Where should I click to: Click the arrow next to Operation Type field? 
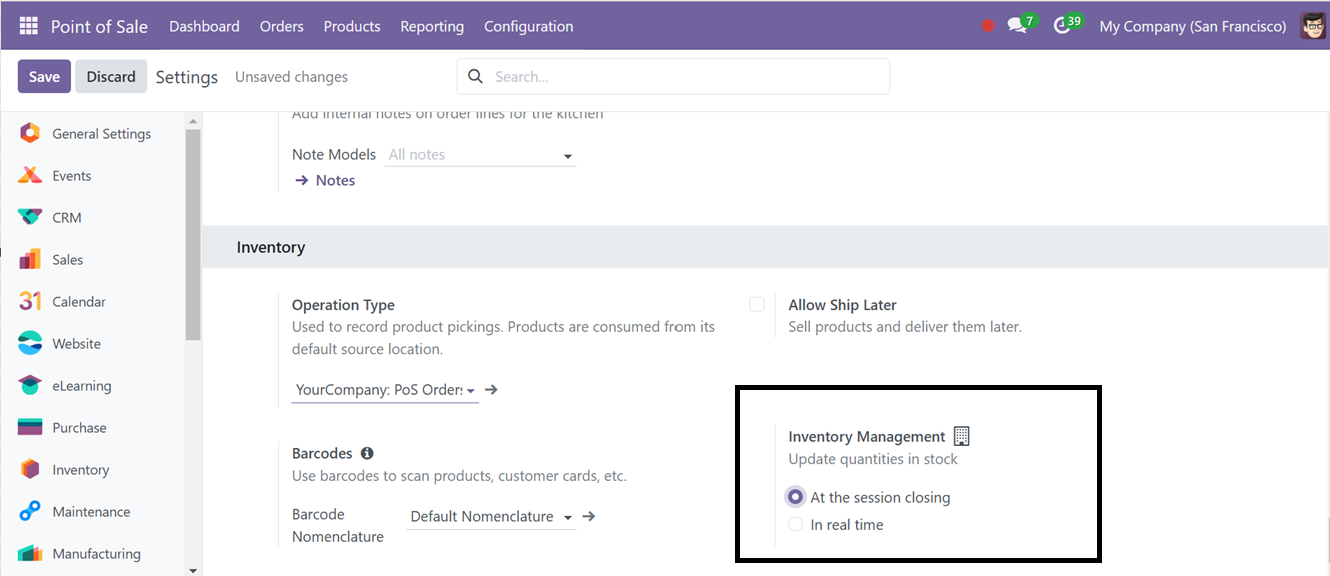(x=491, y=390)
